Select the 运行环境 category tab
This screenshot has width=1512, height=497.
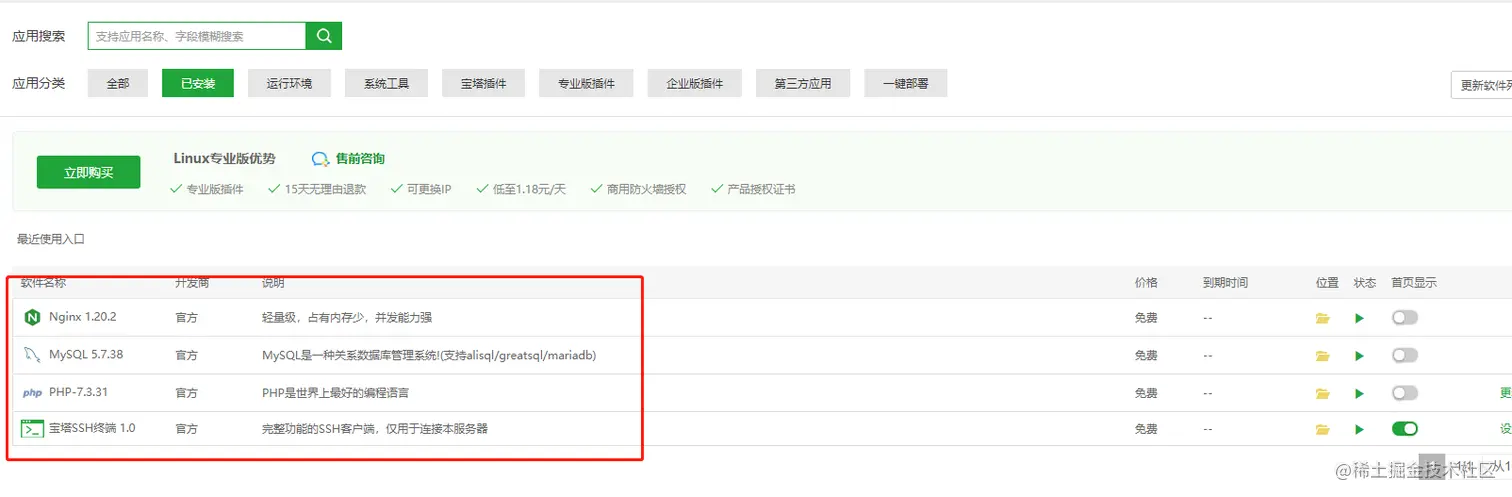290,83
